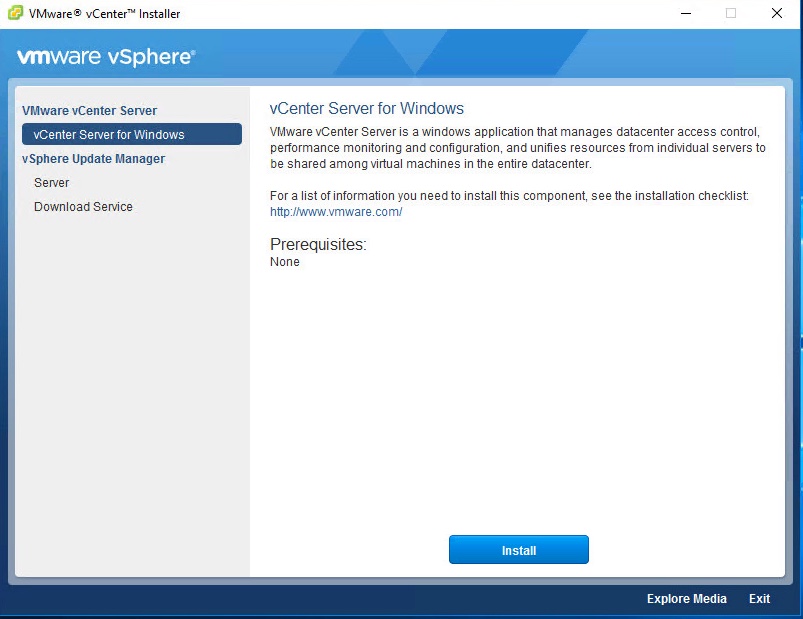Open Explore Media at the bottom
This screenshot has width=803, height=619.
click(x=686, y=599)
